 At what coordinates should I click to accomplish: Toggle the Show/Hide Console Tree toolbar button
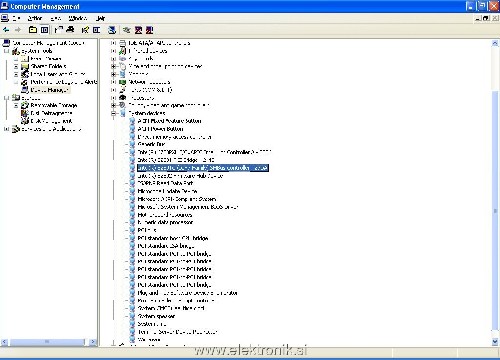[x=44, y=30]
